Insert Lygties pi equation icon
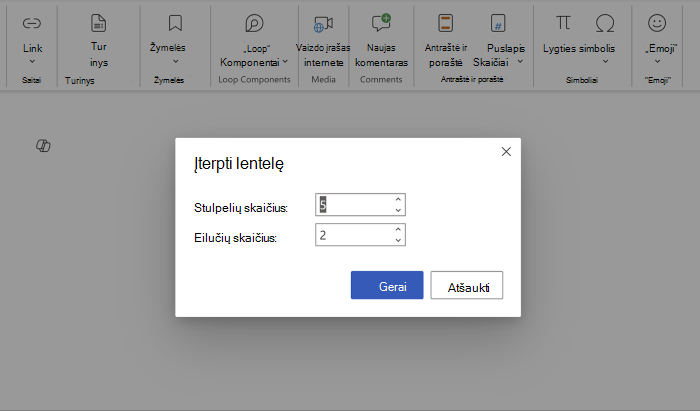The image size is (700, 411). (x=563, y=22)
